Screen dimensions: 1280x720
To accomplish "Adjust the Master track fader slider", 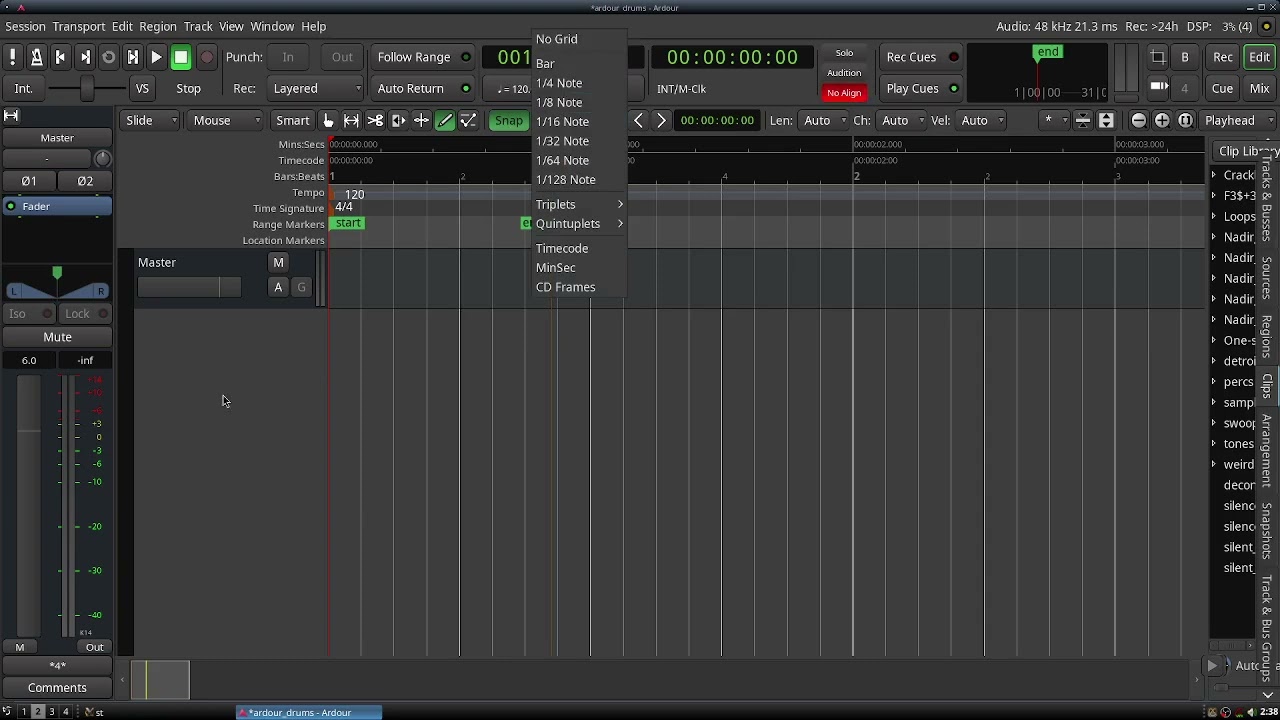I will [x=189, y=287].
